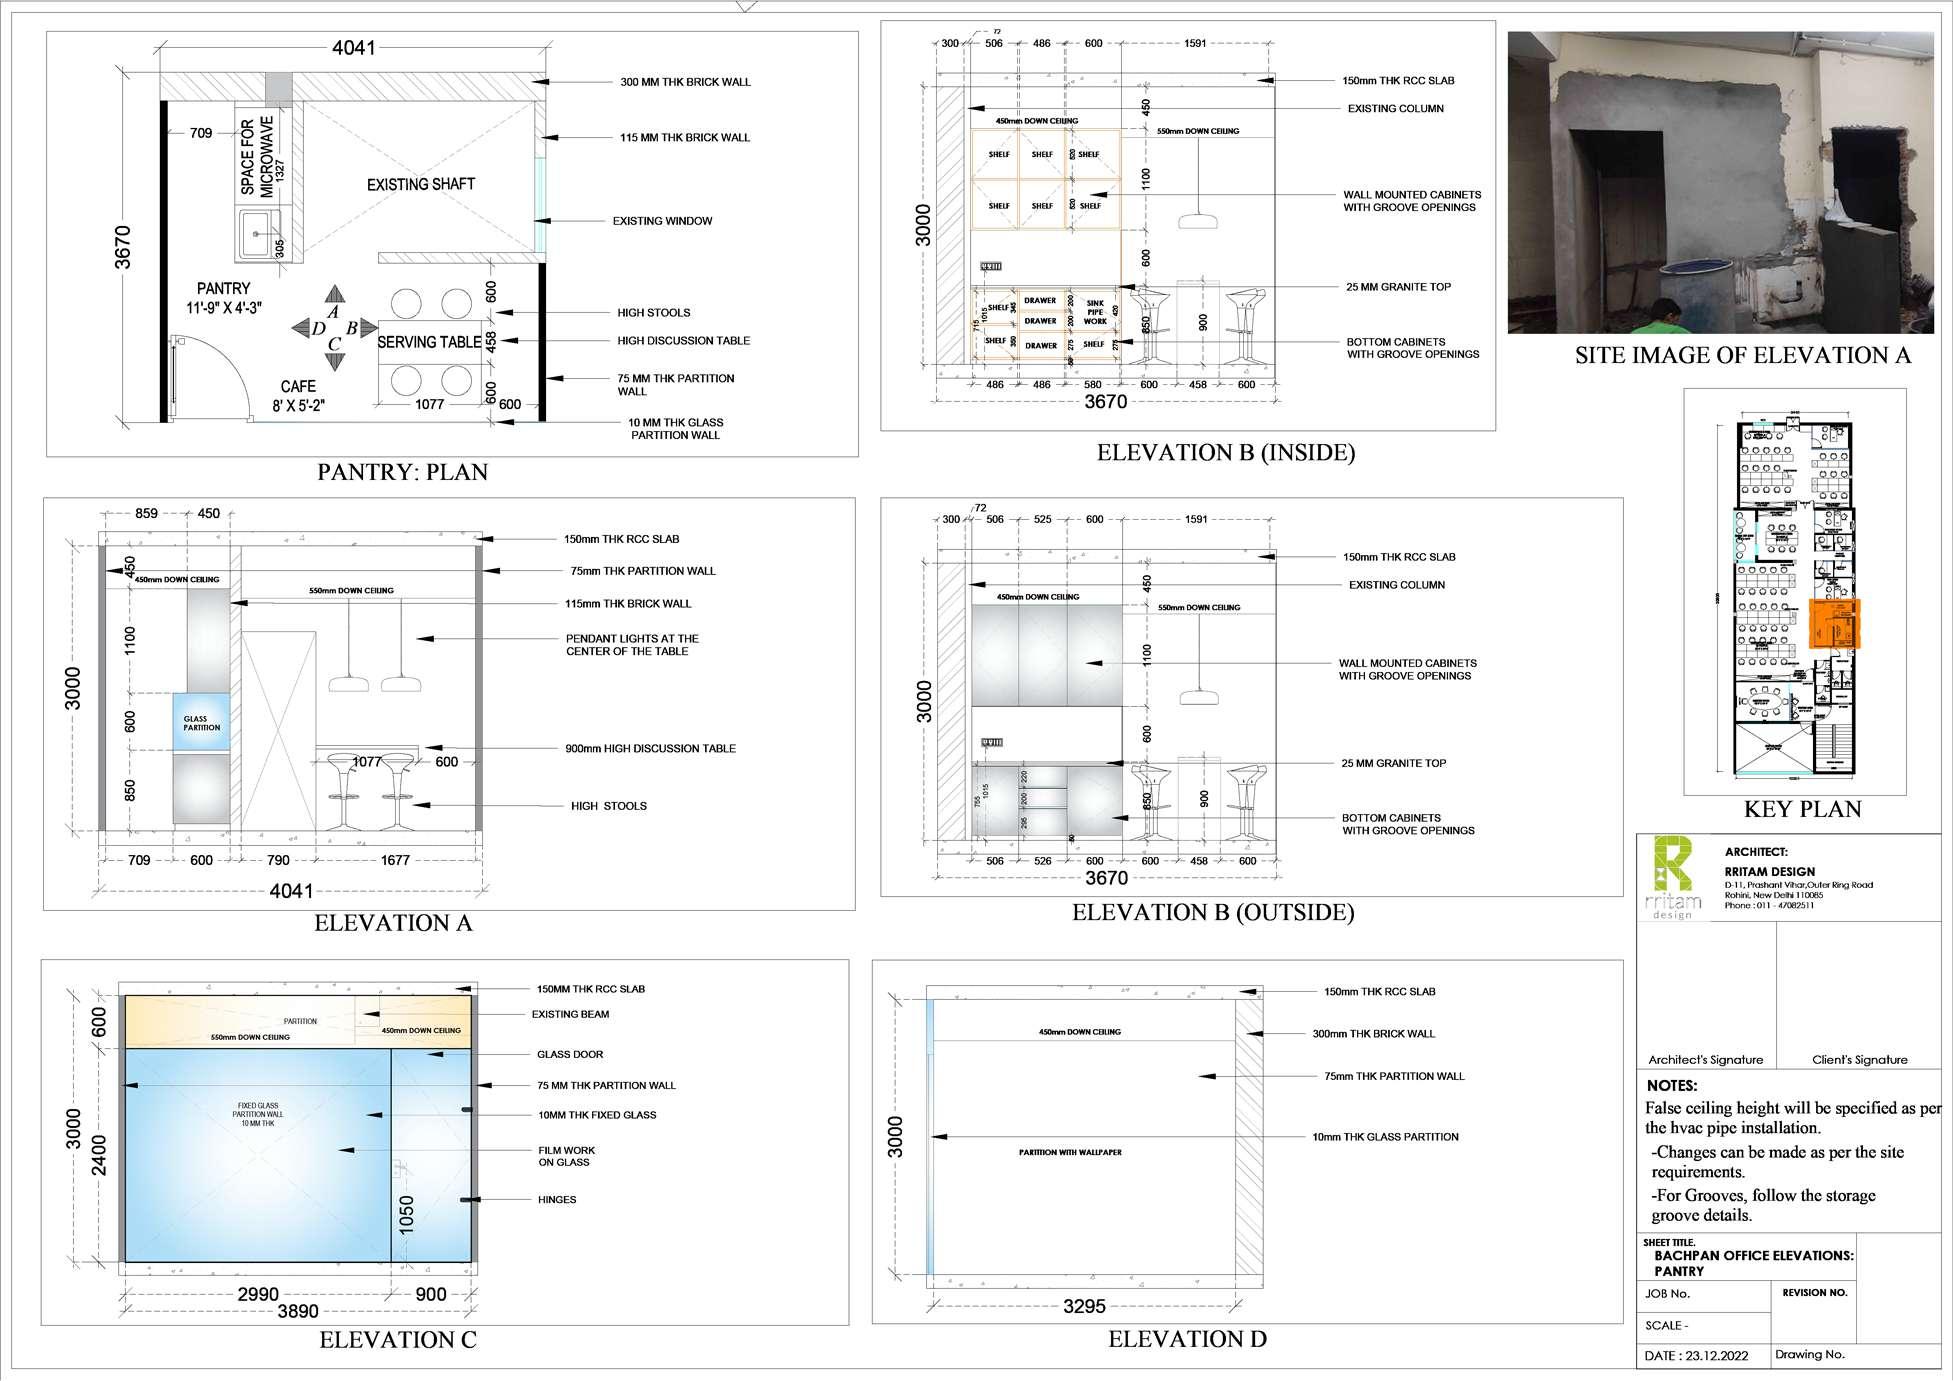Click the 'GLASS PARTITION' blue panel in Elevation A
The image size is (1953, 1381).
(x=201, y=723)
